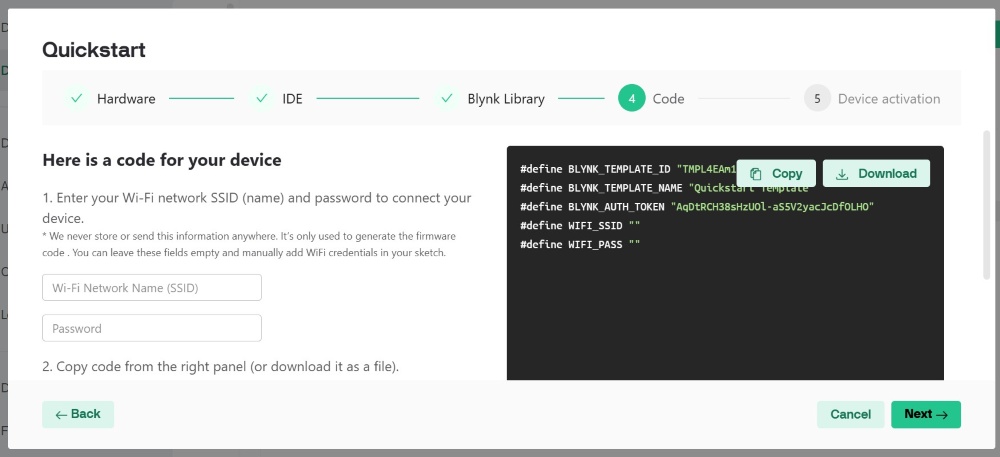
Task: Copy the code to clipboard
Action: click(776, 173)
